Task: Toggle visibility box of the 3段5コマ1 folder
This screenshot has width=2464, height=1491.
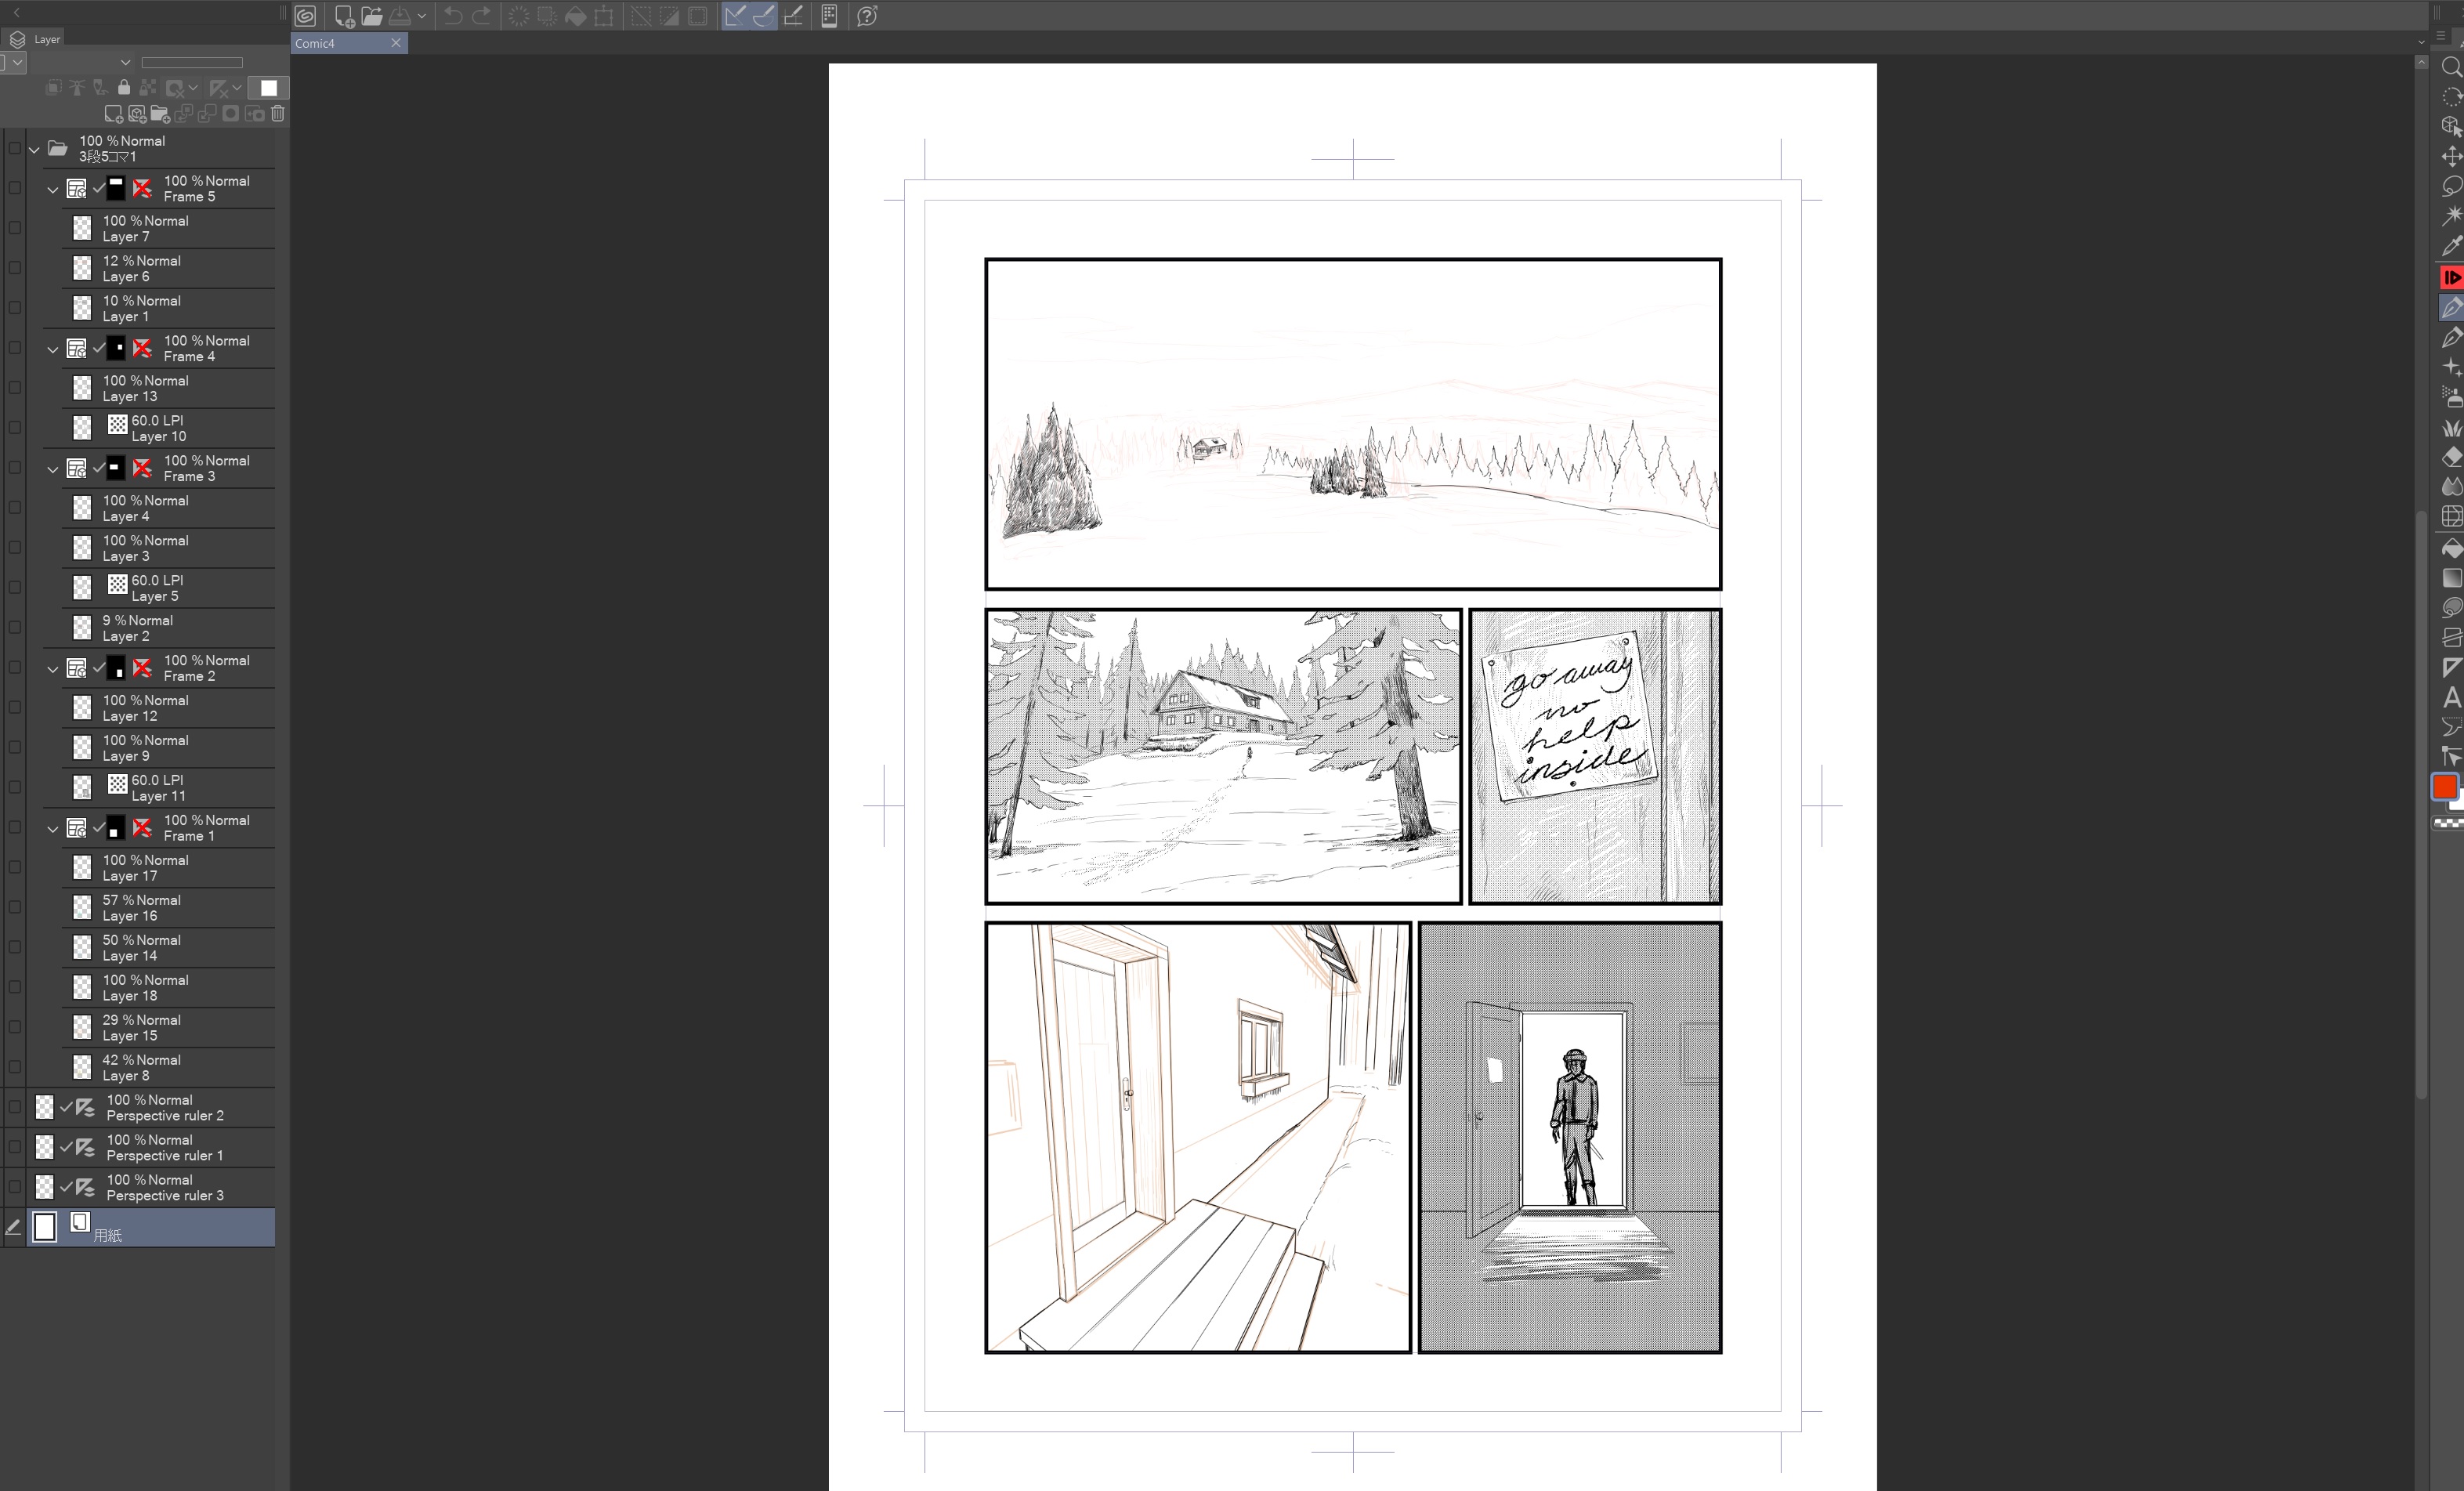Action: (14, 149)
